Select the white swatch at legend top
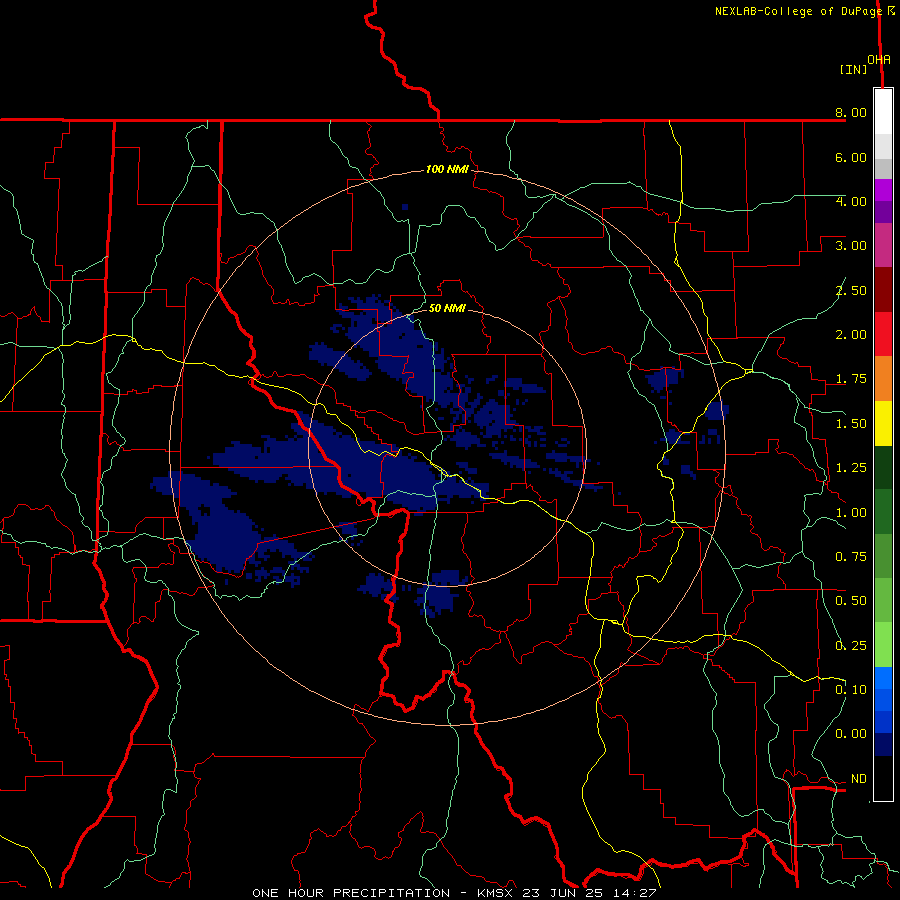900x900 pixels. point(883,112)
